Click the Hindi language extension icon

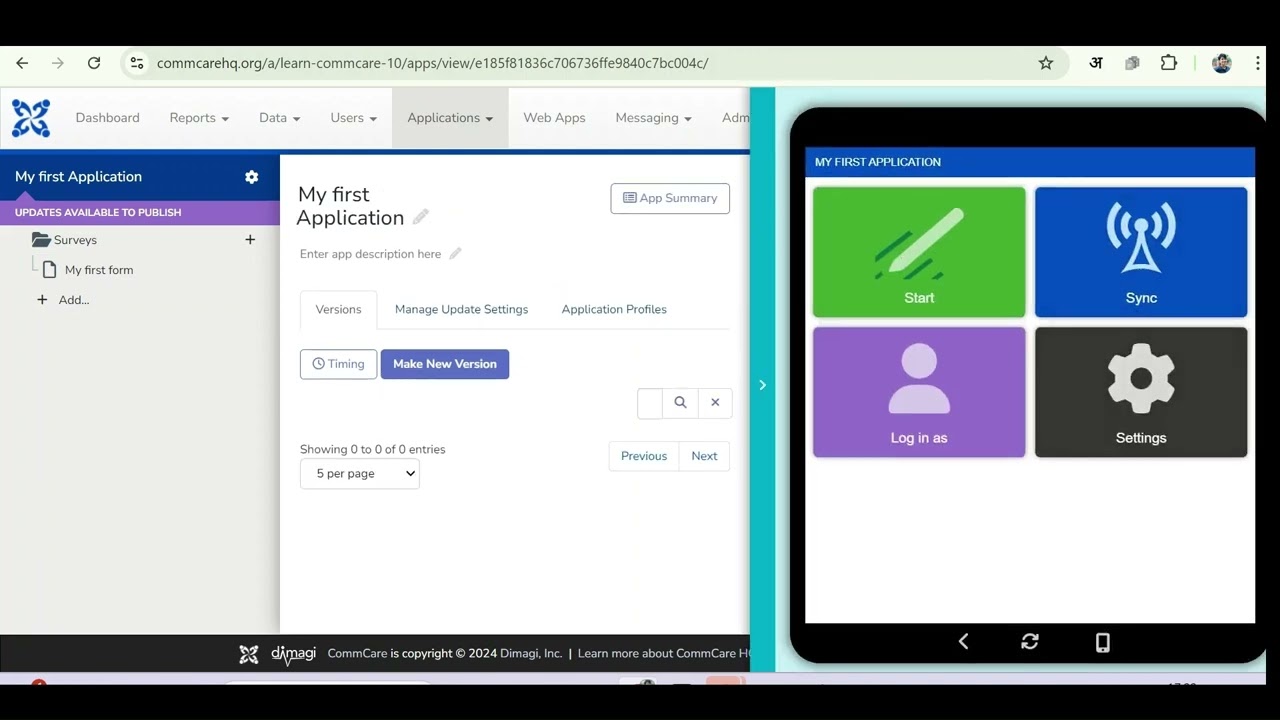click(x=1096, y=63)
